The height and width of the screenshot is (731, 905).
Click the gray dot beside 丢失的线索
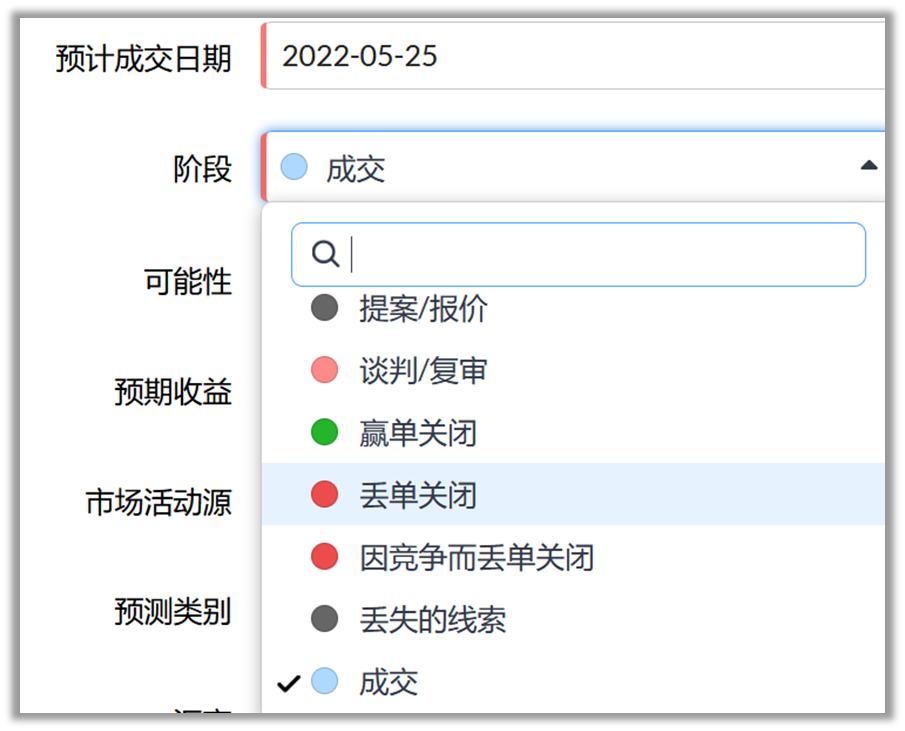(x=324, y=619)
